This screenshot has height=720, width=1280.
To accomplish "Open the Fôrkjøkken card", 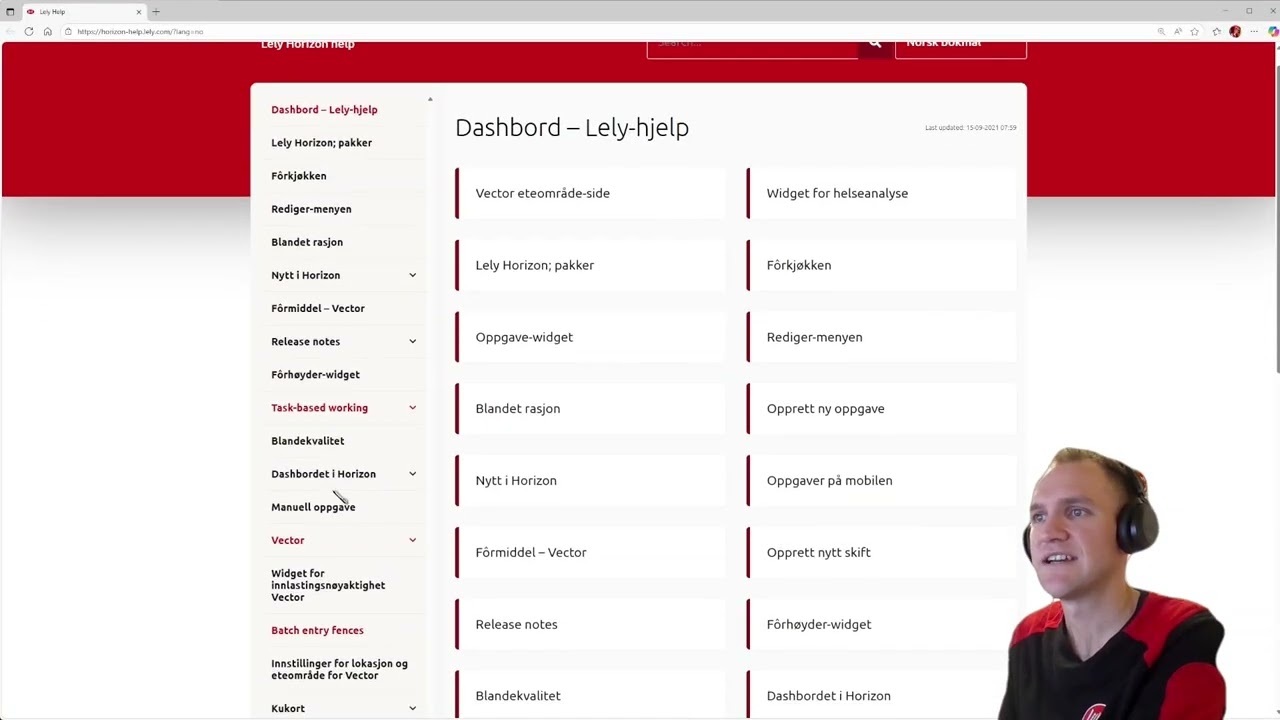I will coord(881,265).
